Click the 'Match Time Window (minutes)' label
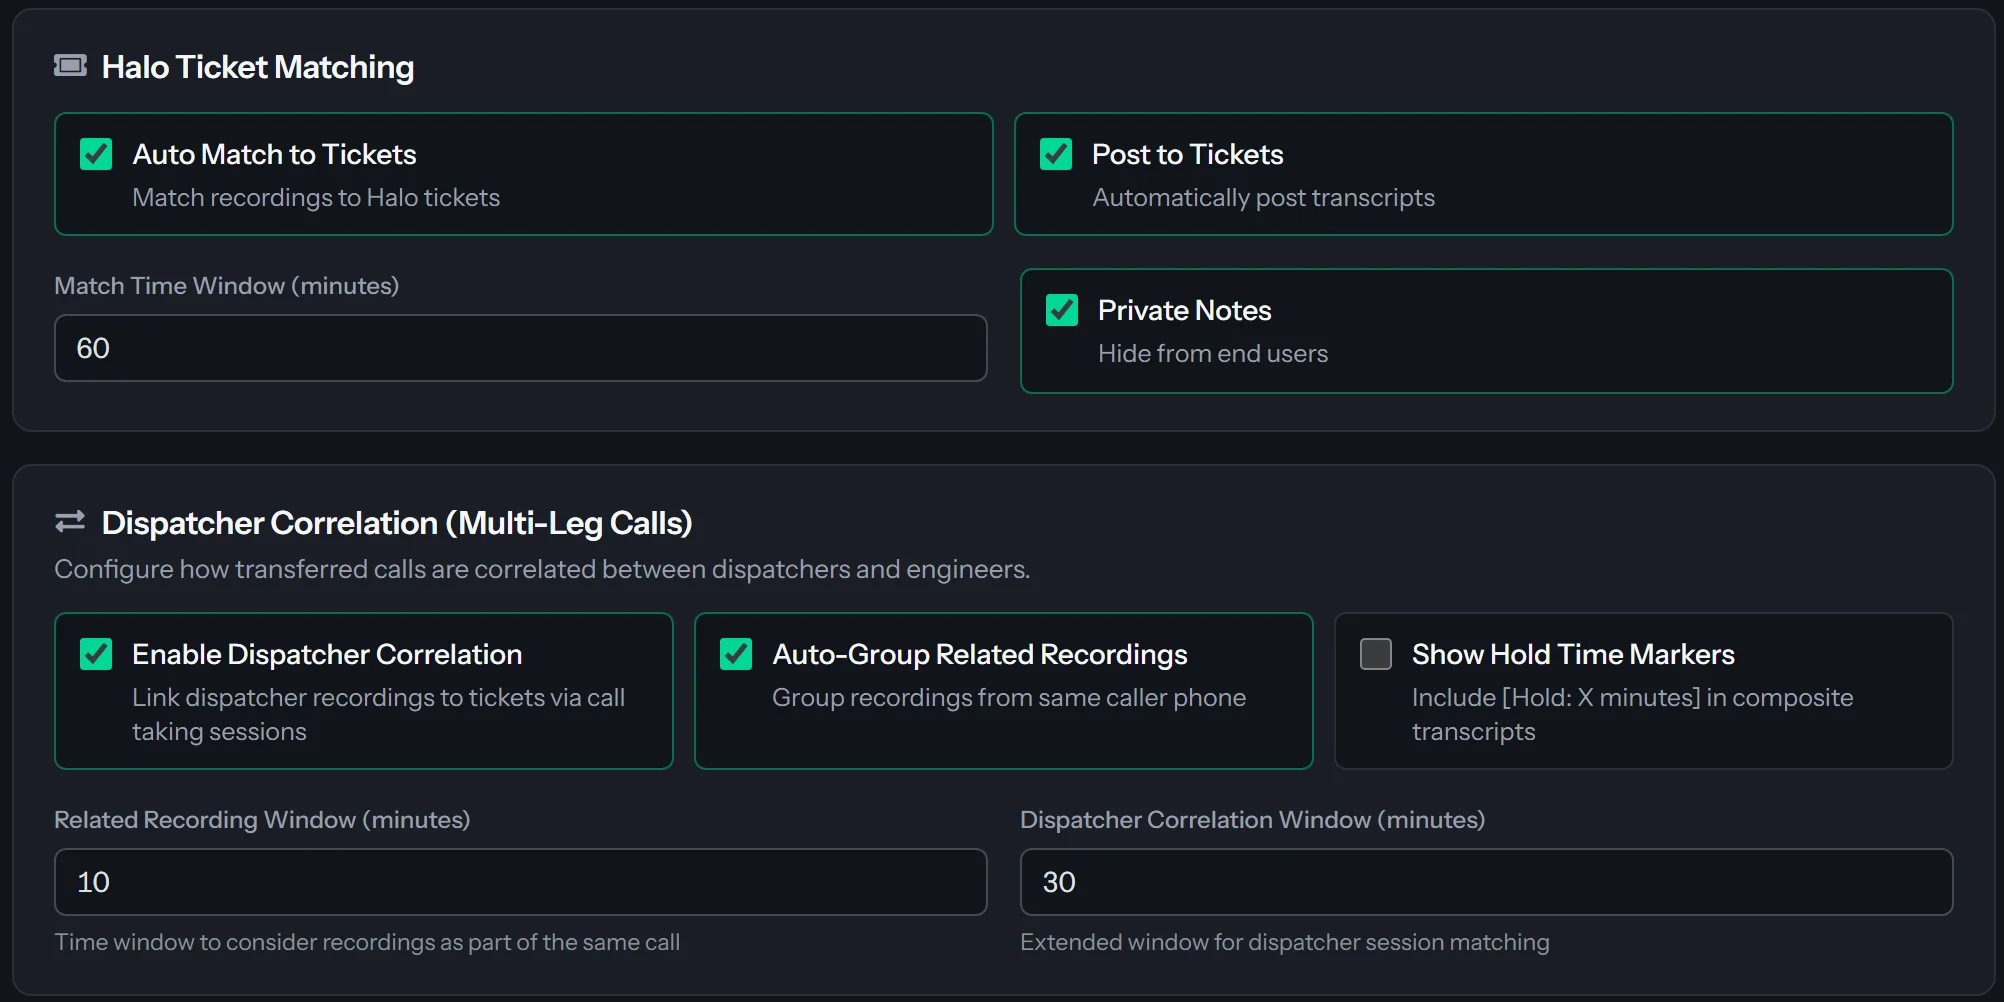The height and width of the screenshot is (1002, 2004). click(227, 286)
